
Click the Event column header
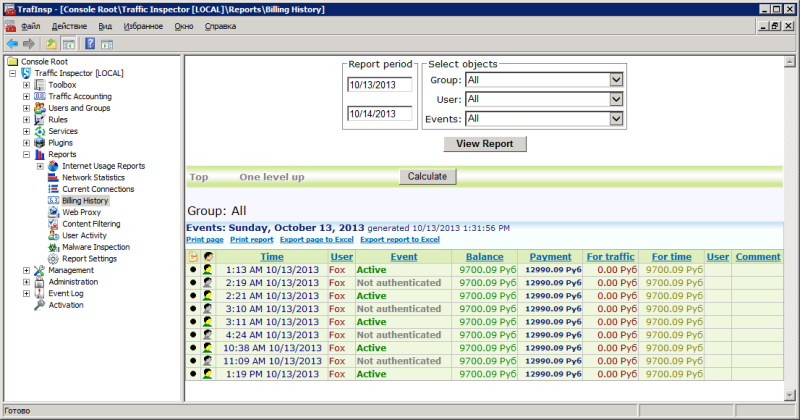404,257
